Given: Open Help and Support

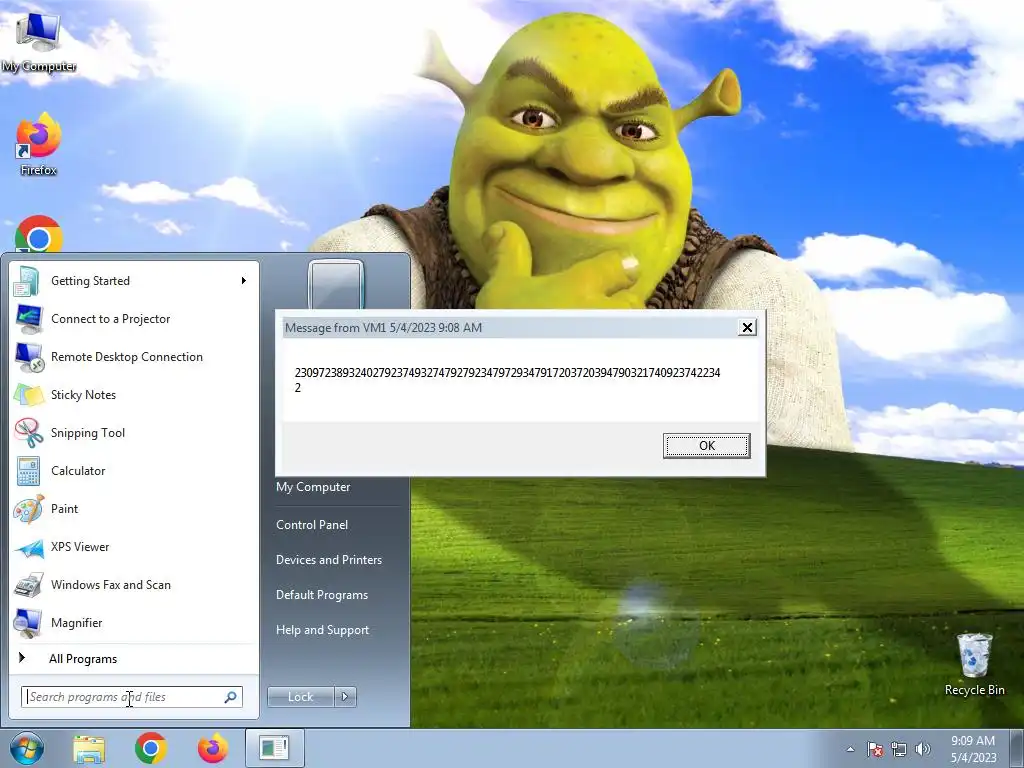Looking at the screenshot, I should 323,630.
